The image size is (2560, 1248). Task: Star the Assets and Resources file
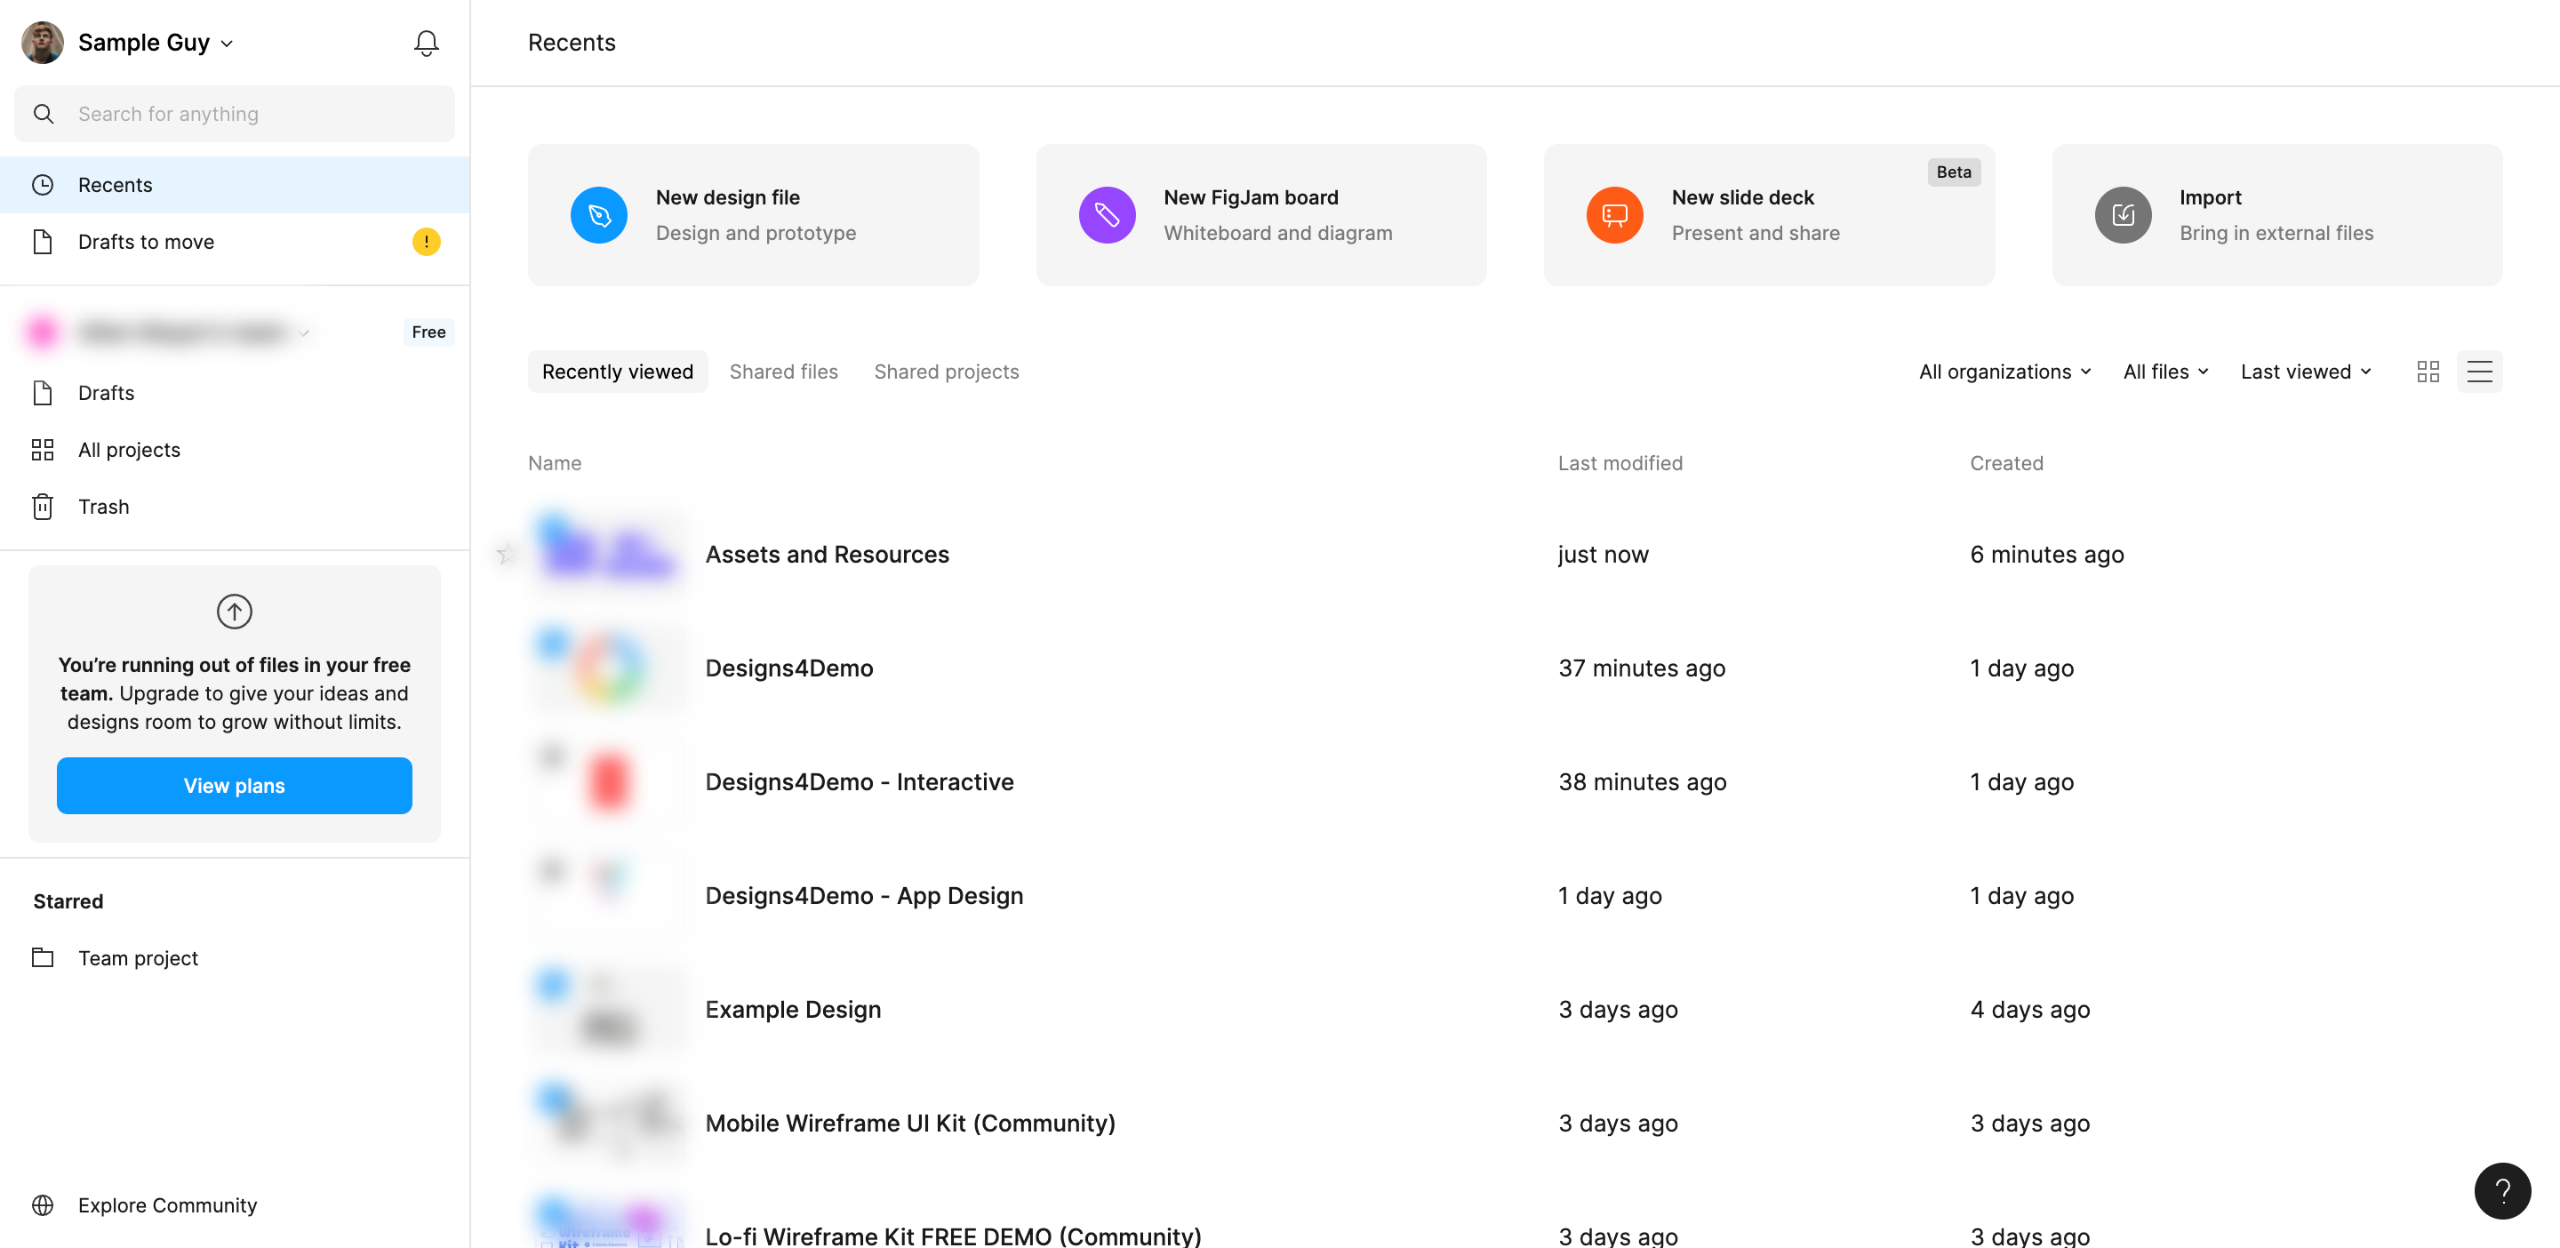pos(507,554)
